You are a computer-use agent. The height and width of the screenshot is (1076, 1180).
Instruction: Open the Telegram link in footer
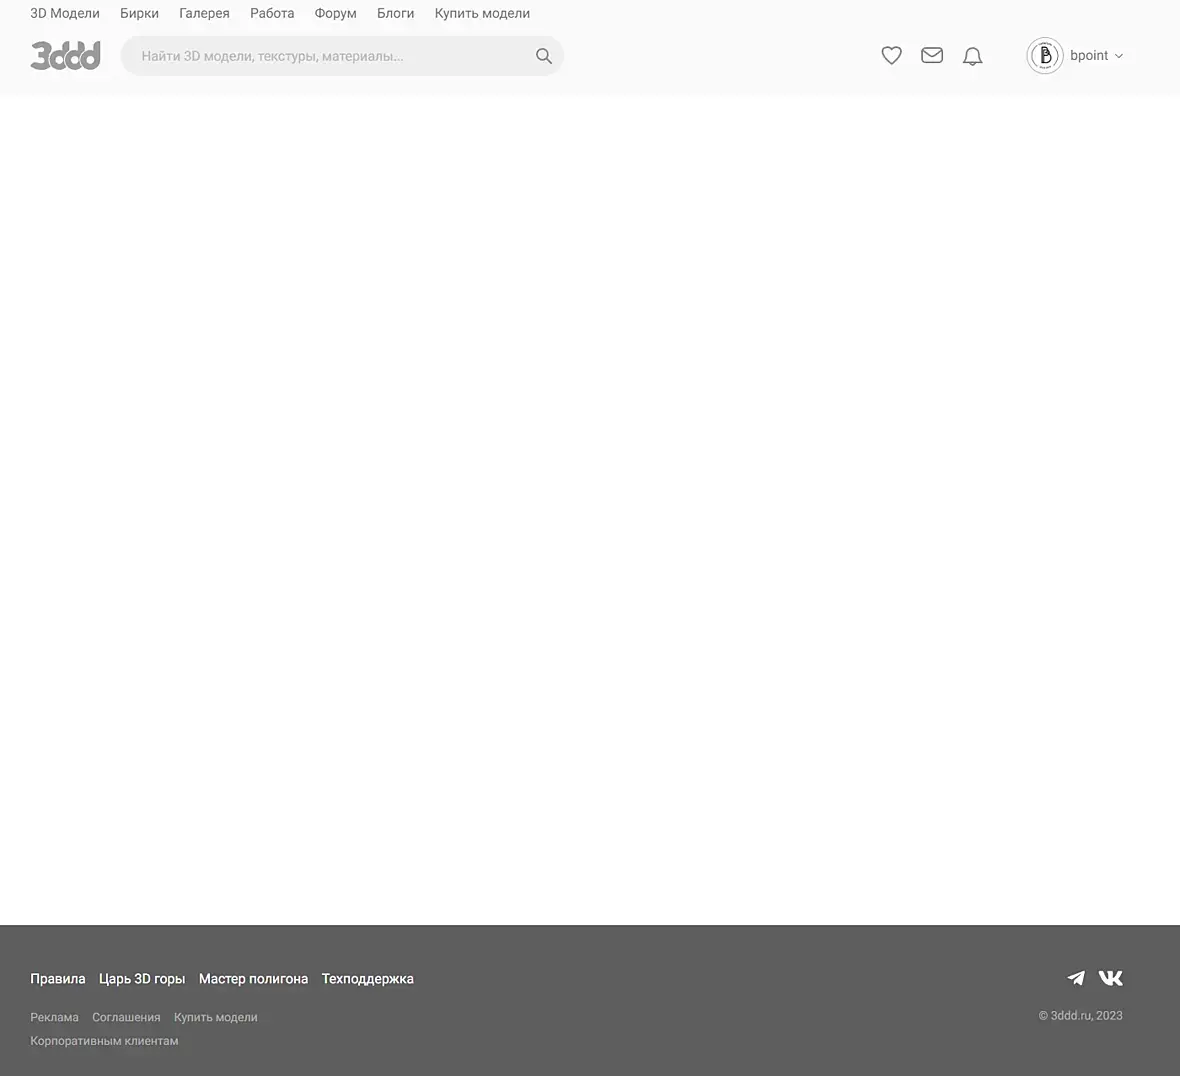tap(1076, 977)
